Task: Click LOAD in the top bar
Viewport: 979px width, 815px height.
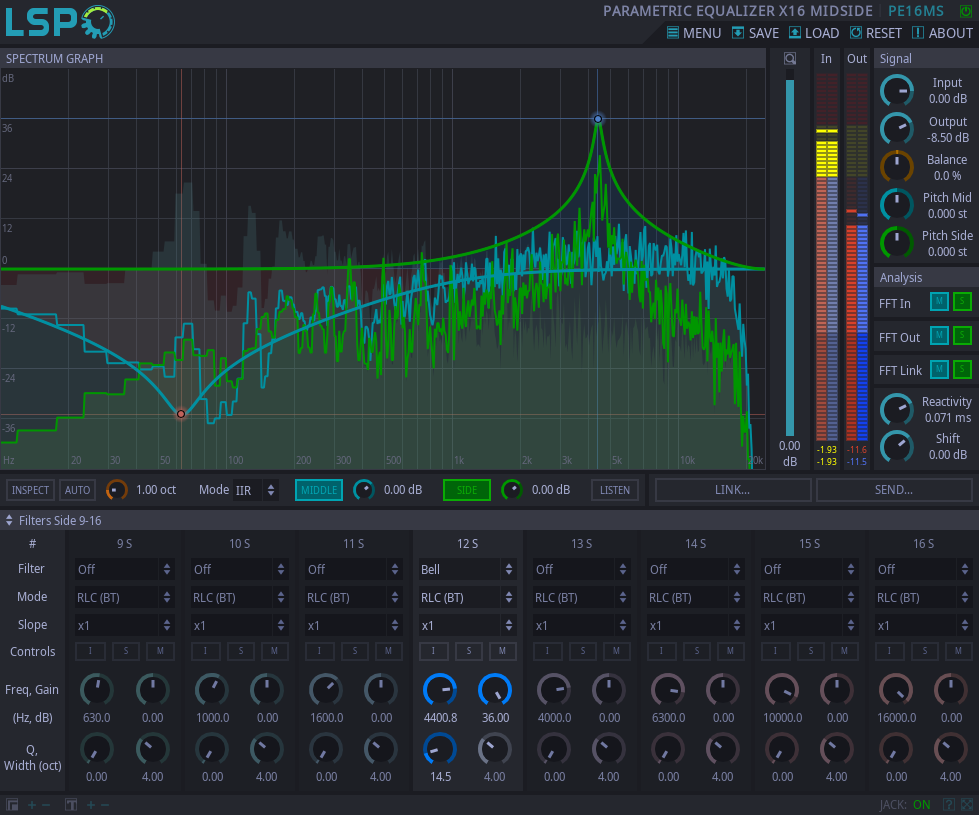Action: [x=814, y=33]
